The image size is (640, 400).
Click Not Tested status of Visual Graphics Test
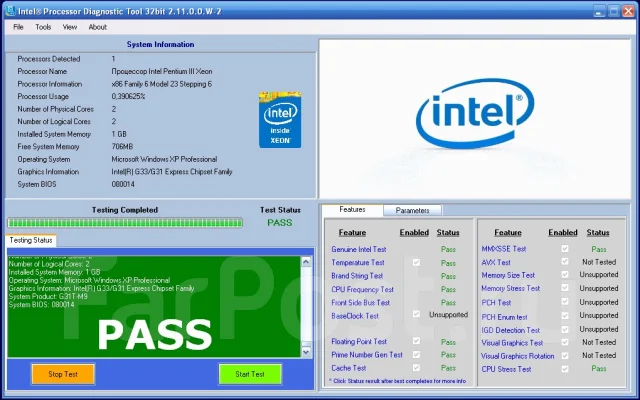(x=599, y=342)
